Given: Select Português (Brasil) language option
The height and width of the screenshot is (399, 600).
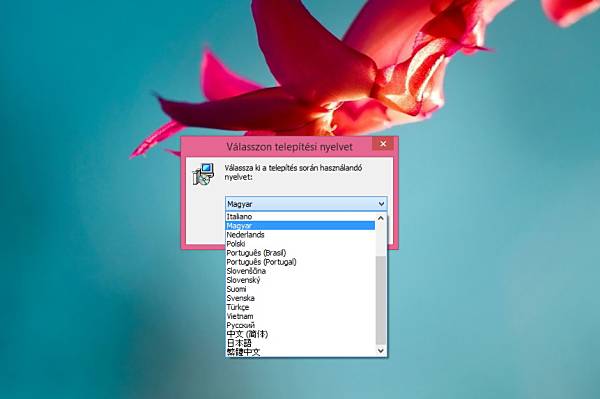Looking at the screenshot, I should [300, 253].
